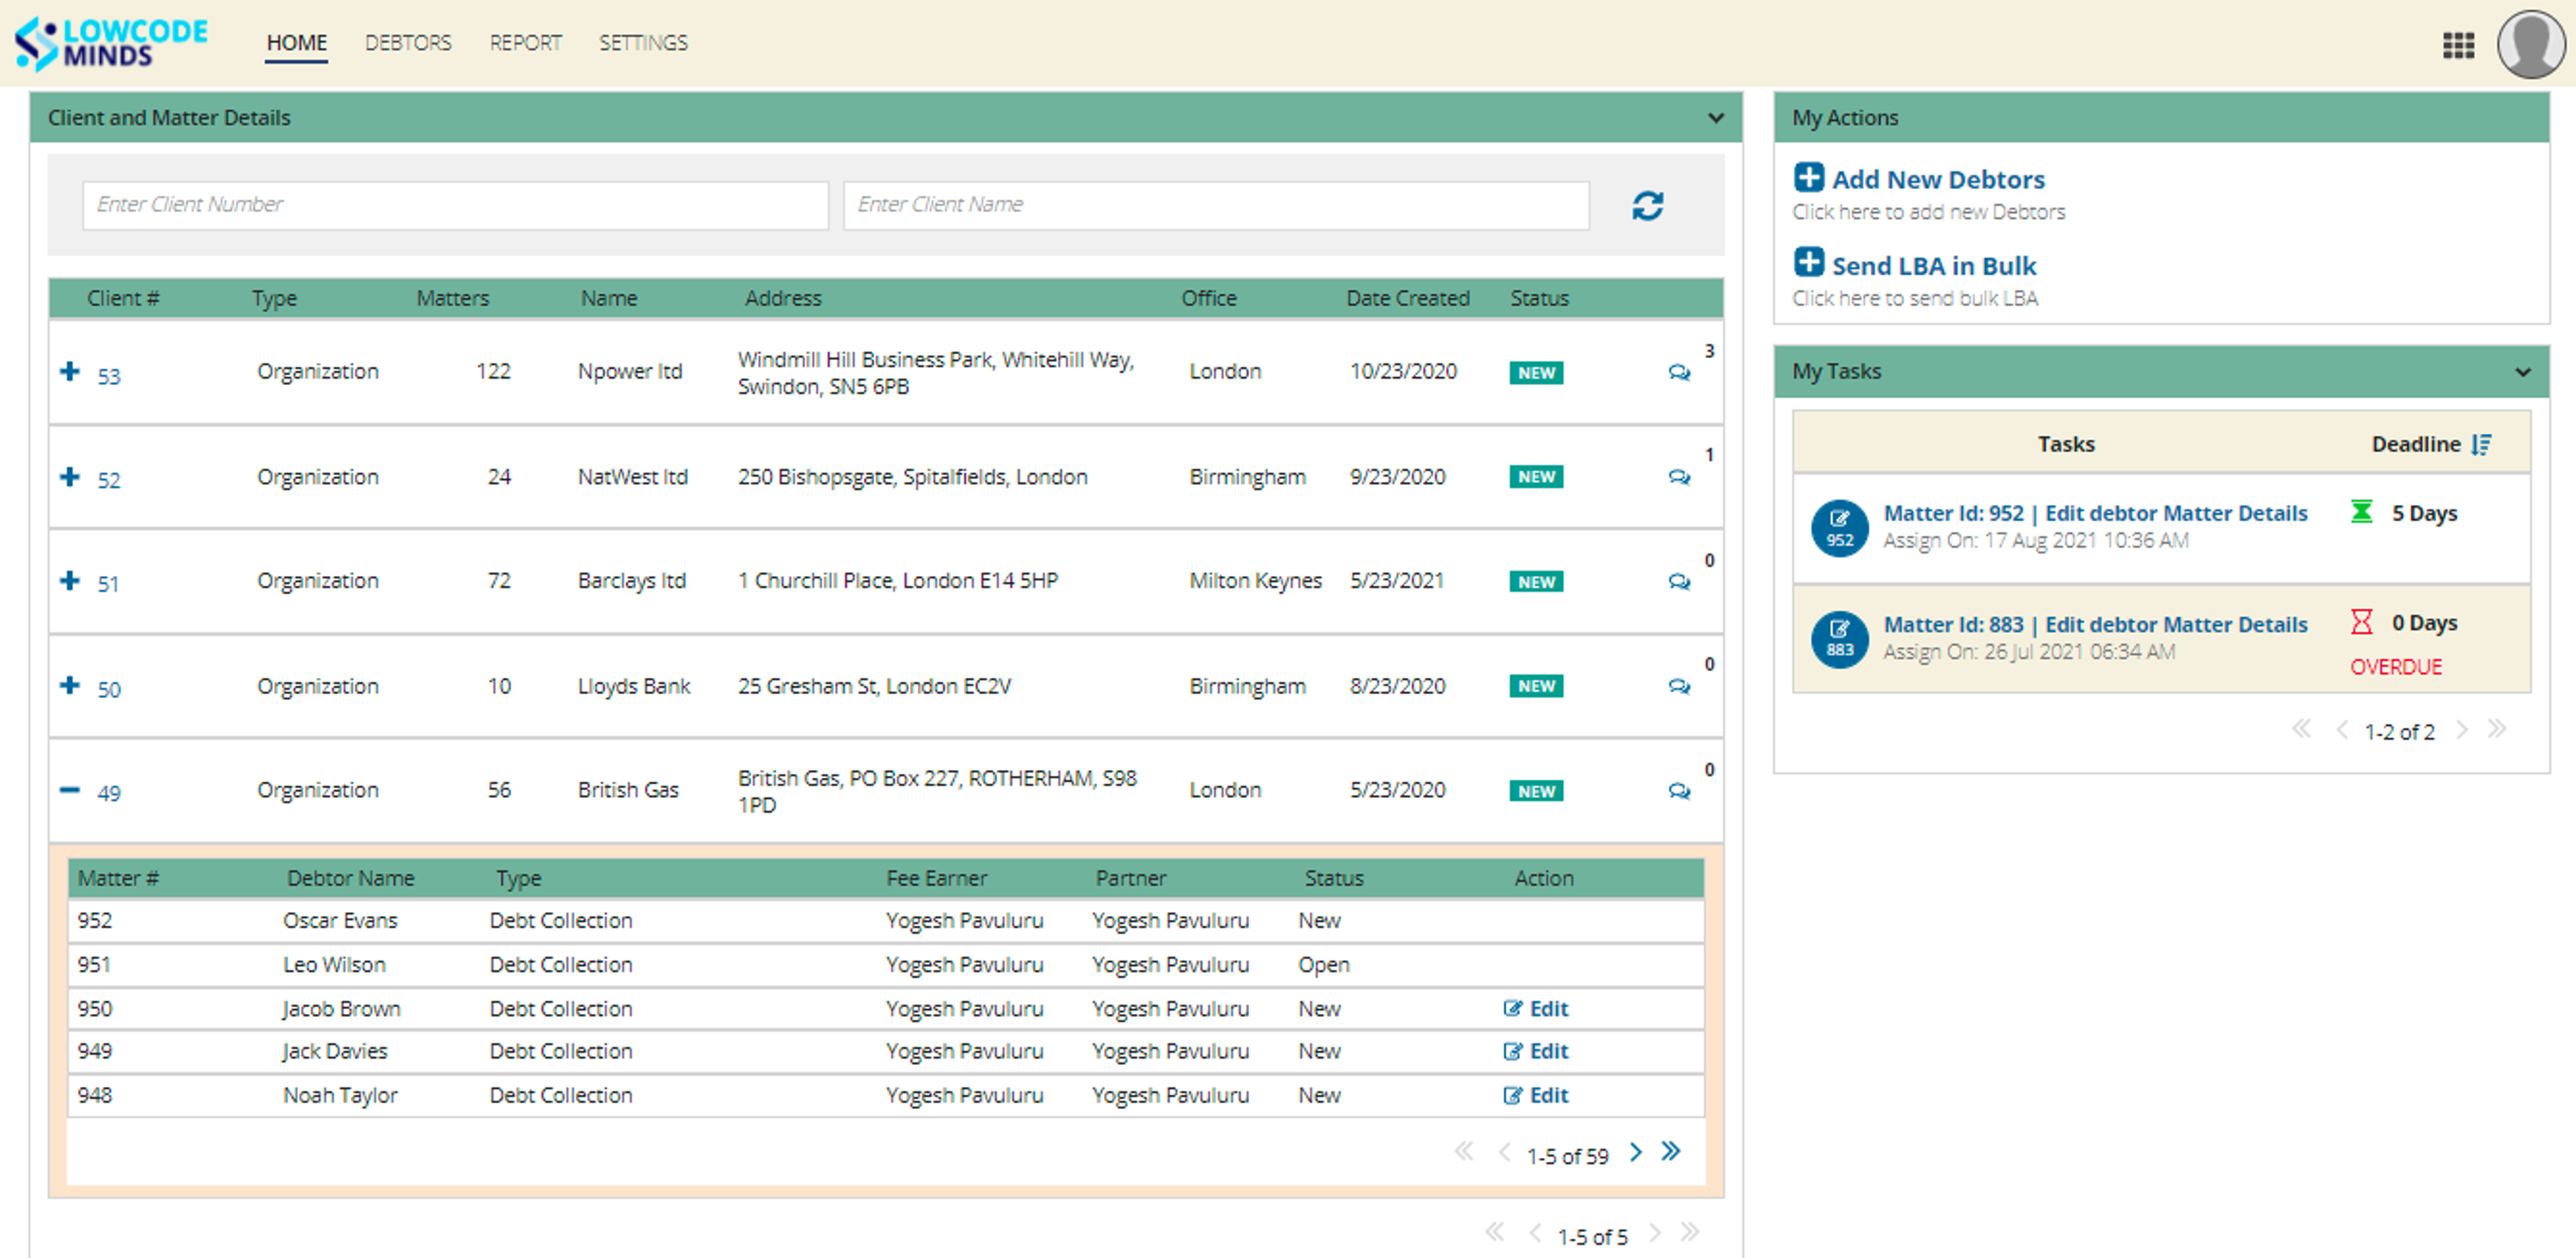Go to first page of matters
This screenshot has width=2576, height=1258.
click(1464, 1152)
